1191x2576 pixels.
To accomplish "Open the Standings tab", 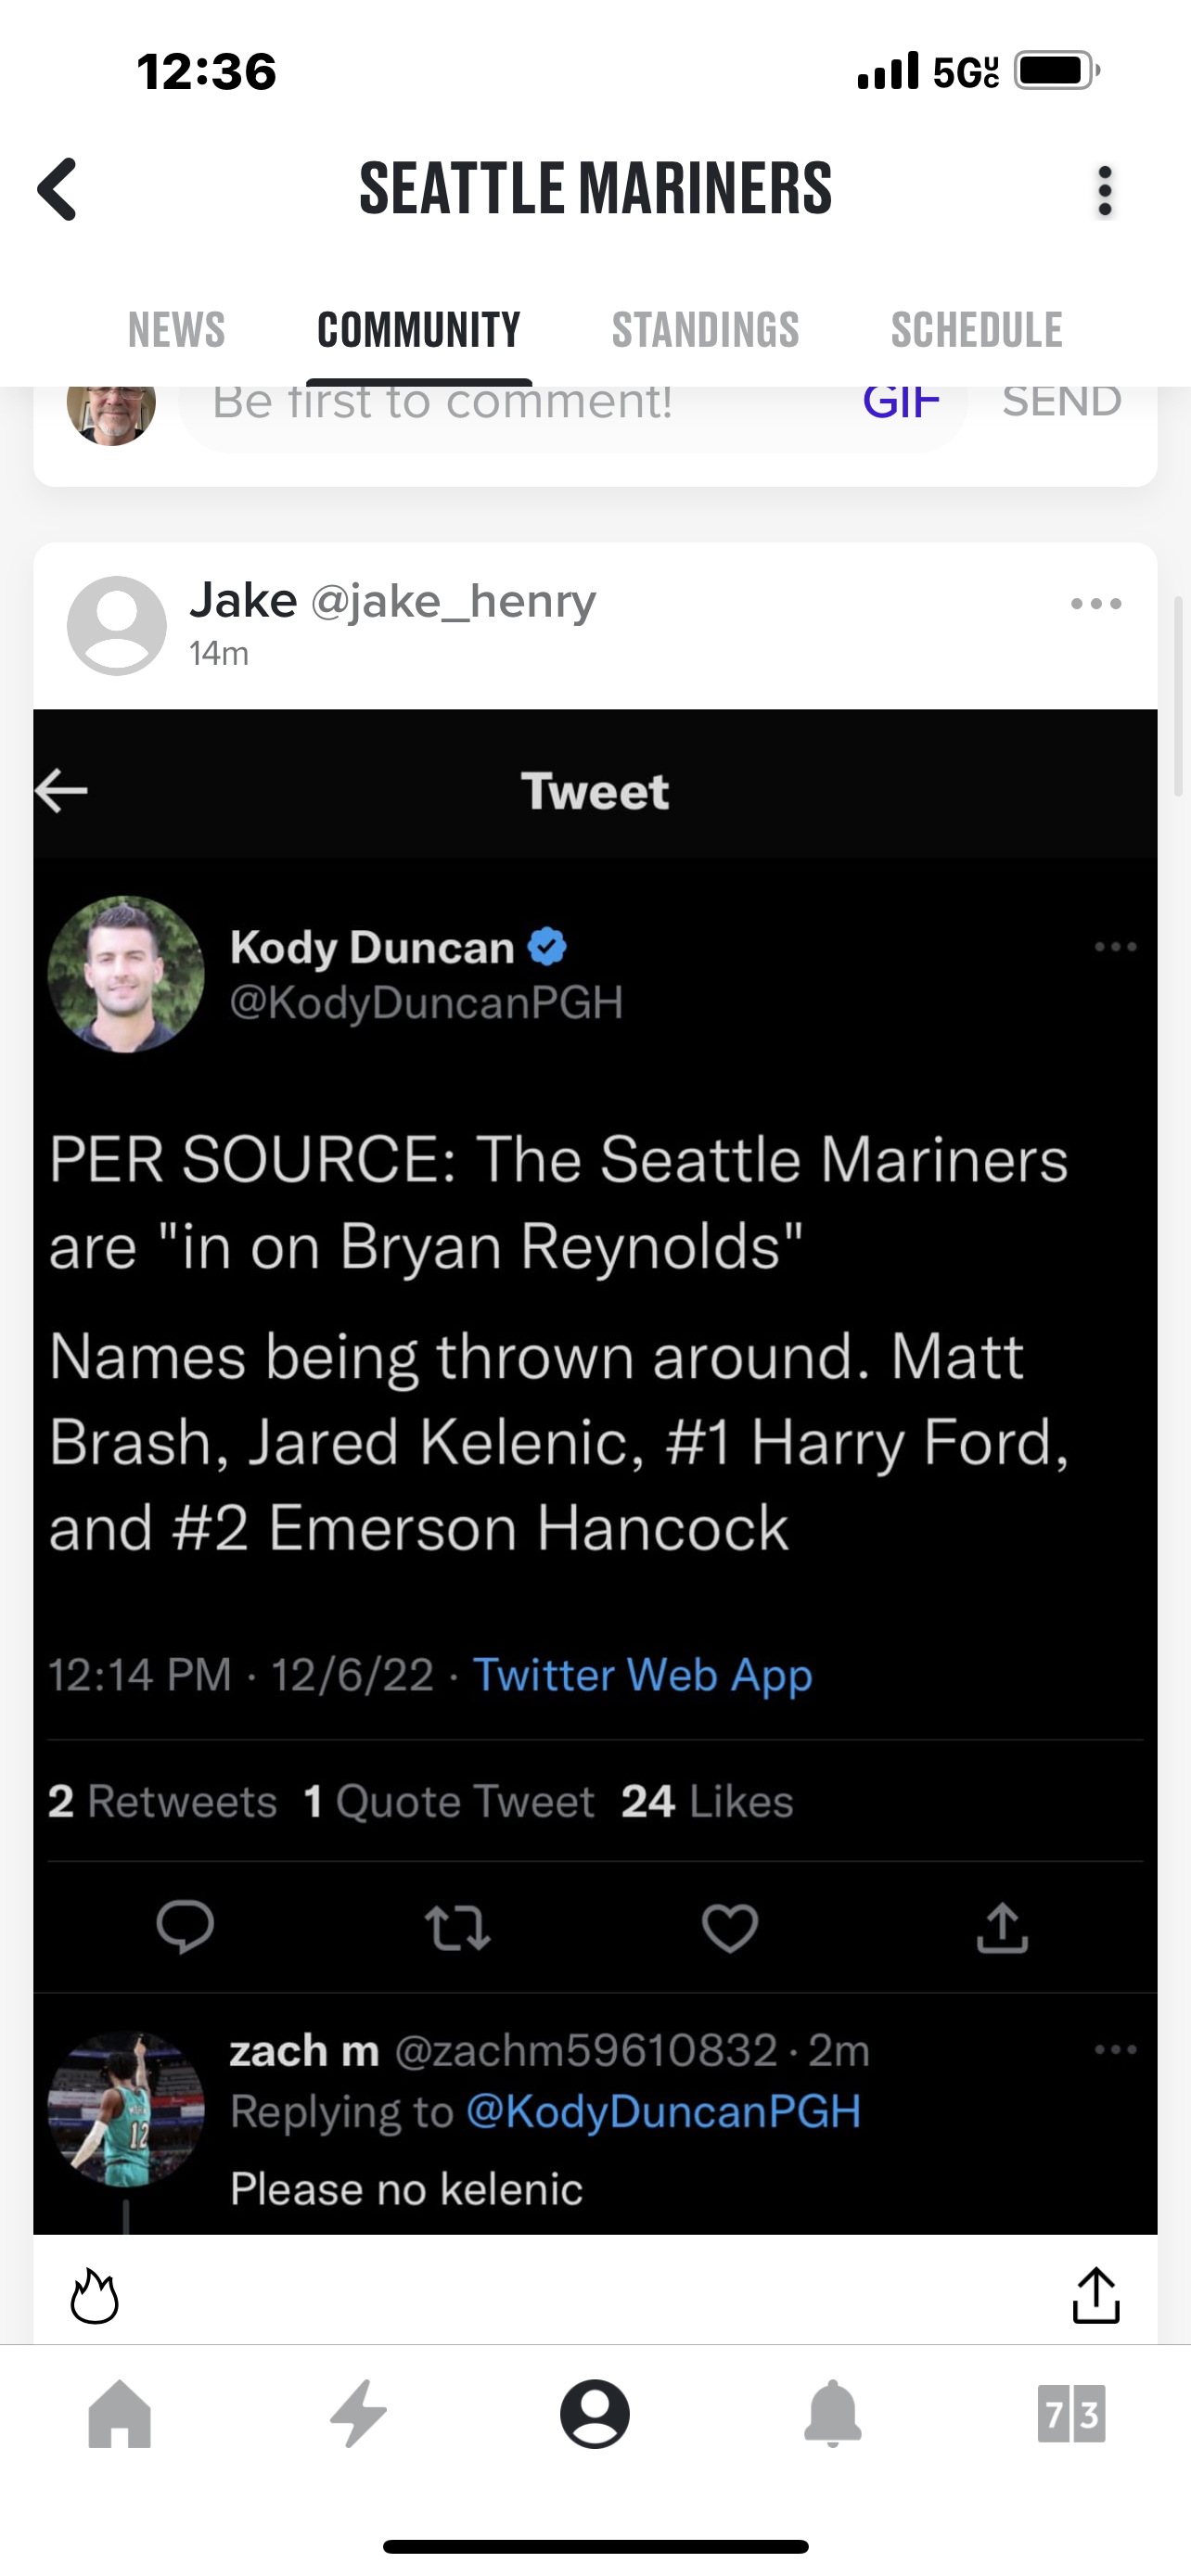I will (705, 330).
